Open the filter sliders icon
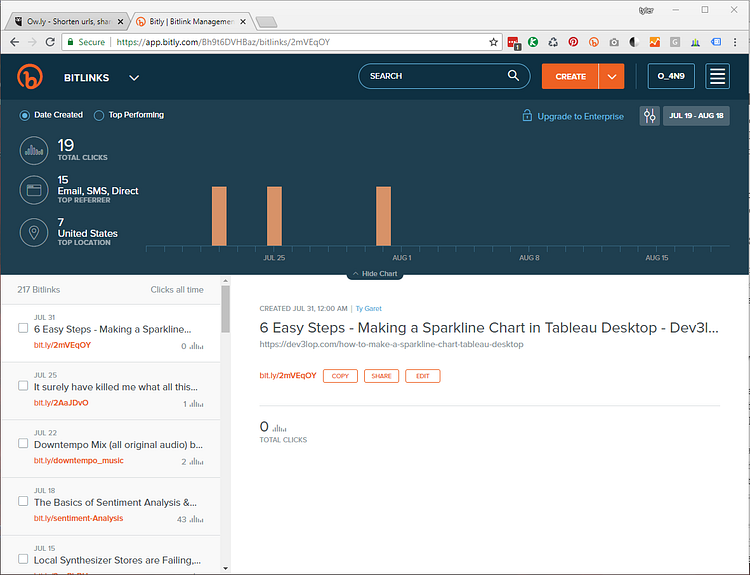Image resolution: width=750 pixels, height=575 pixels. click(x=650, y=116)
